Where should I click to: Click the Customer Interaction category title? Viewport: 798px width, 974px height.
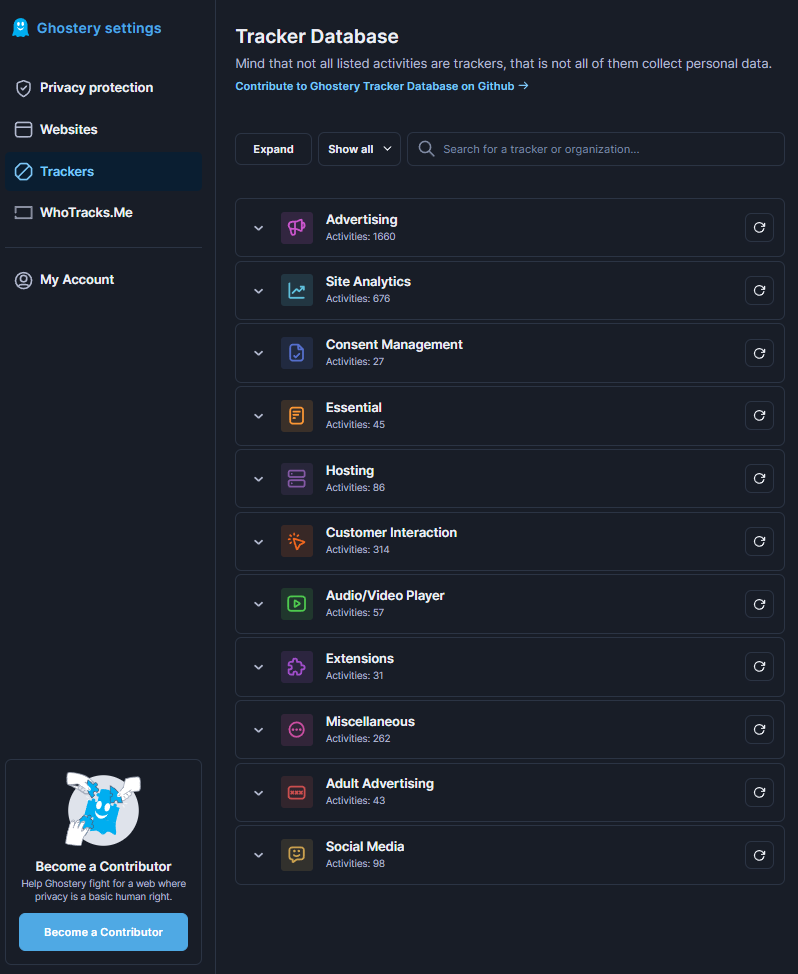(x=391, y=532)
